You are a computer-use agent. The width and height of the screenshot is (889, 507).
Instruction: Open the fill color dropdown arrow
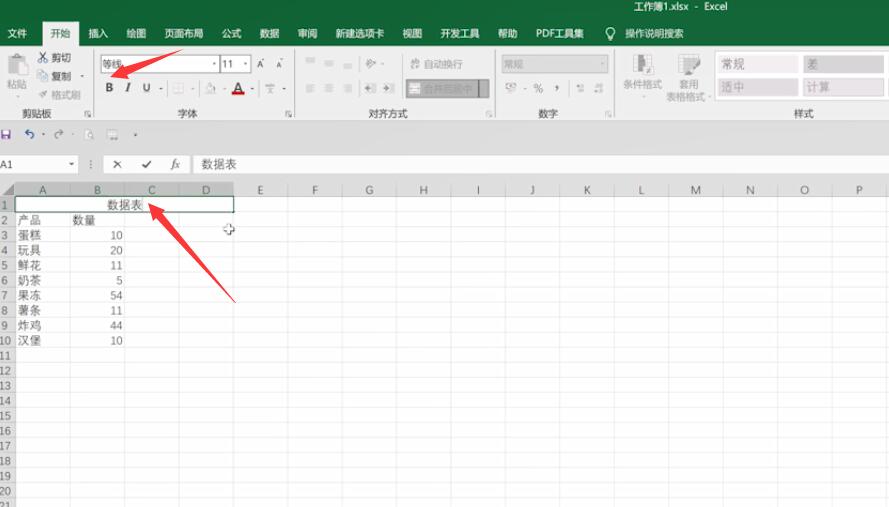(x=224, y=88)
